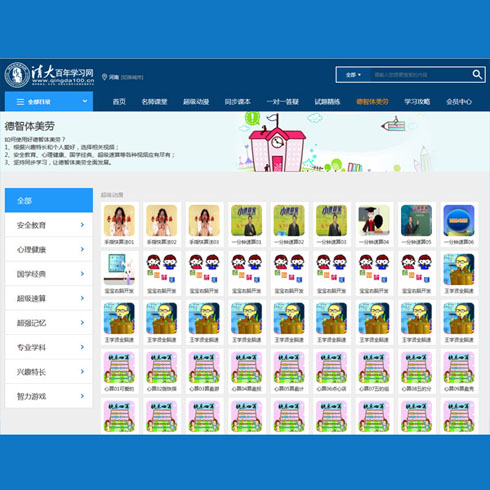This screenshot has width=490, height=490.
Task: Open the first 宝宝右脑开发 rabbit icon
Action: [119, 270]
